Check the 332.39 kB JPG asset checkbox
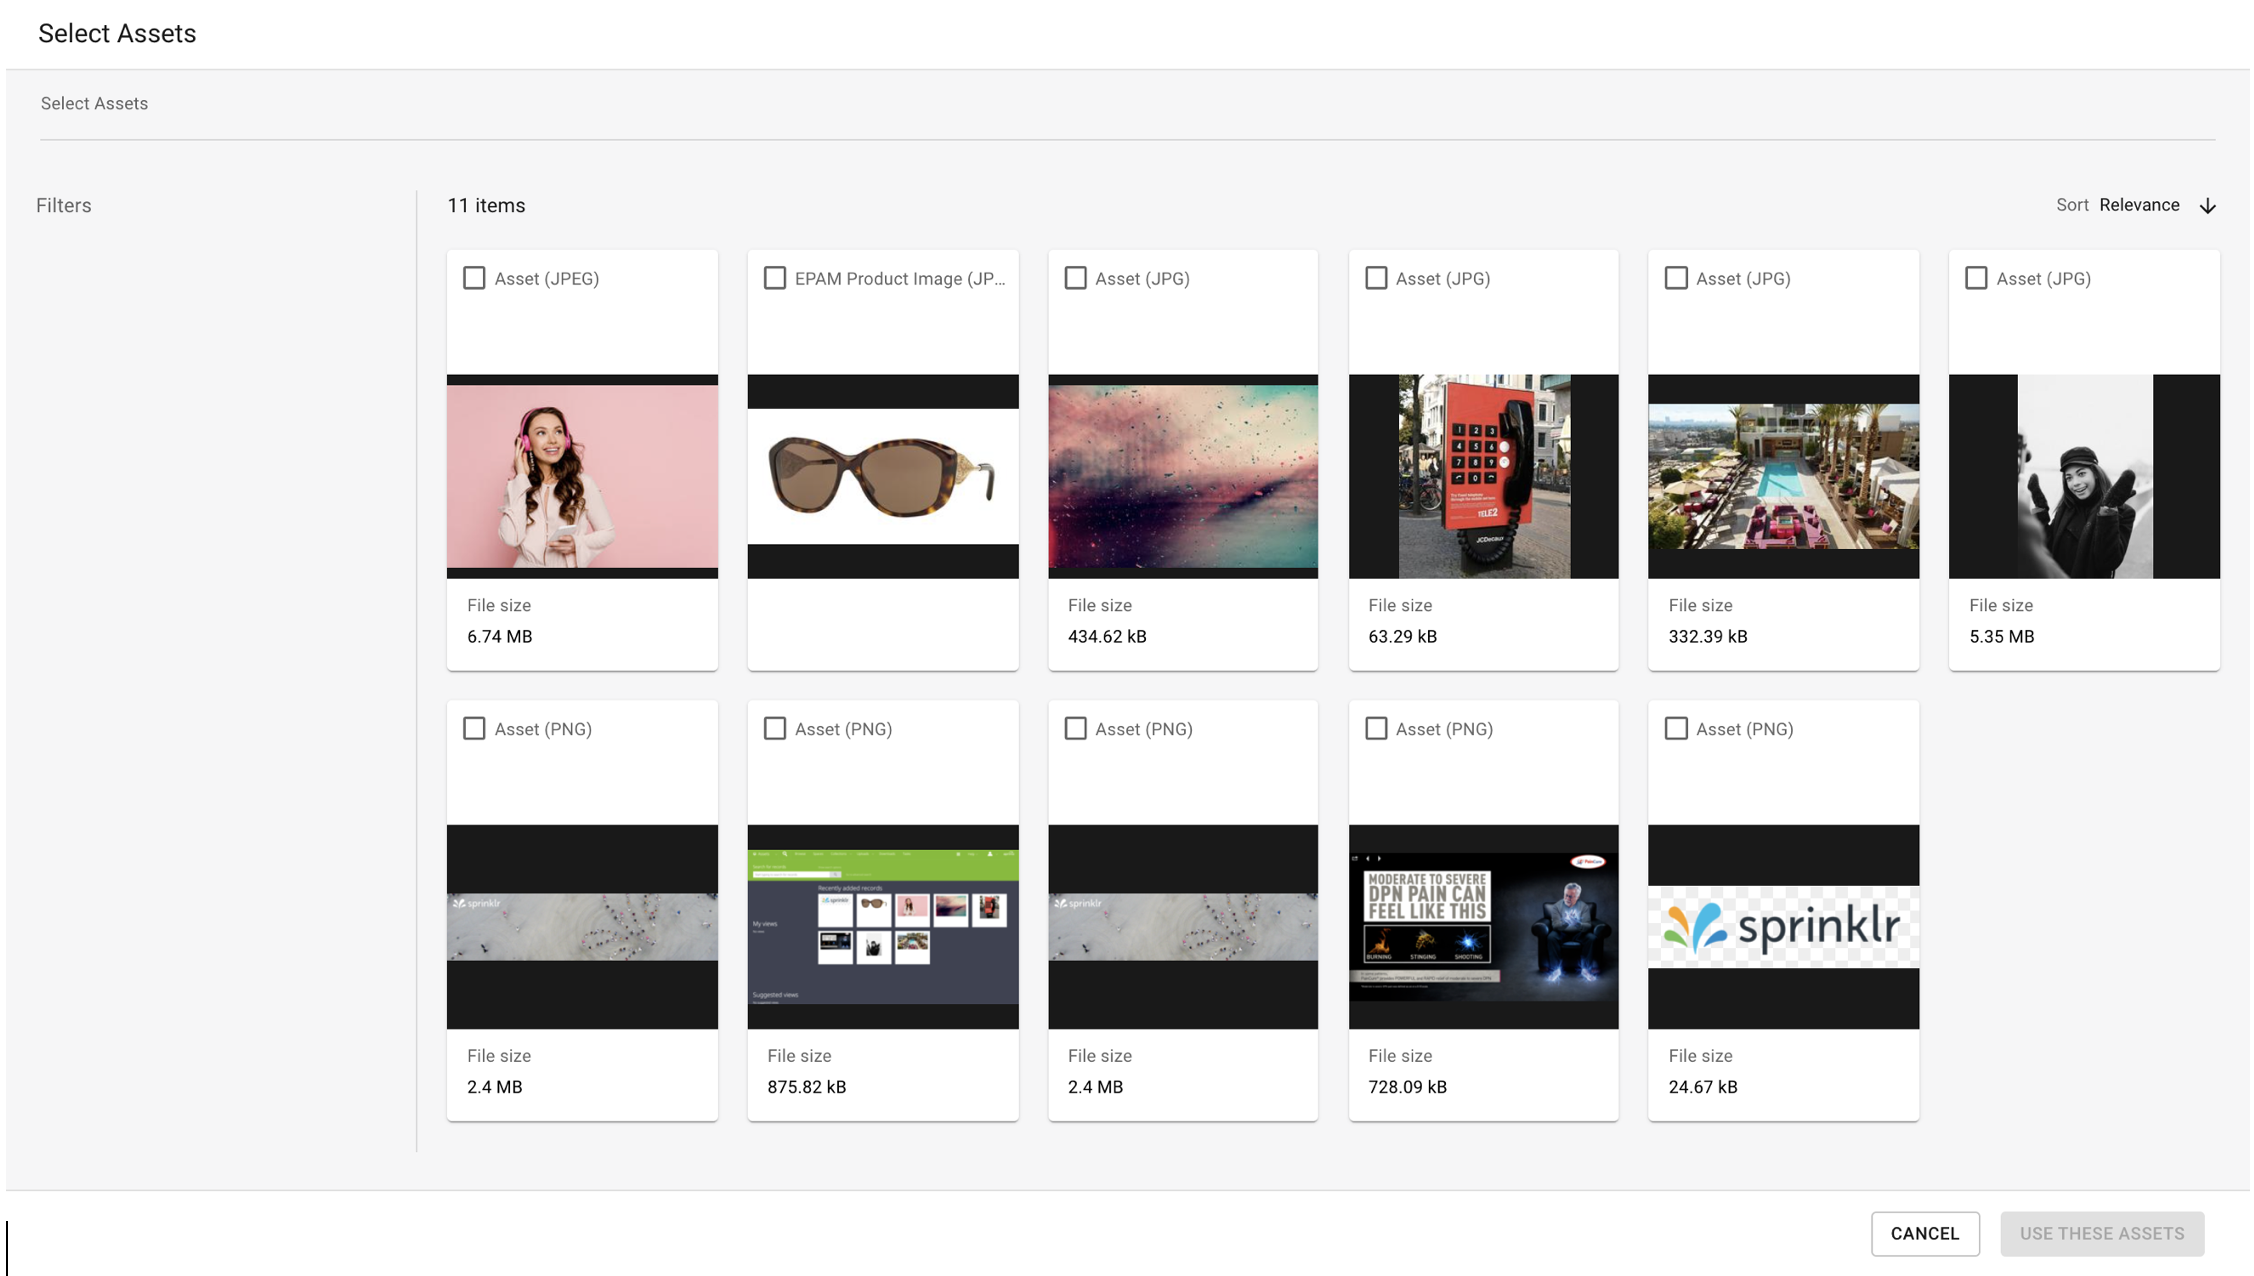Screen dimensions: 2254x1276 point(1676,278)
